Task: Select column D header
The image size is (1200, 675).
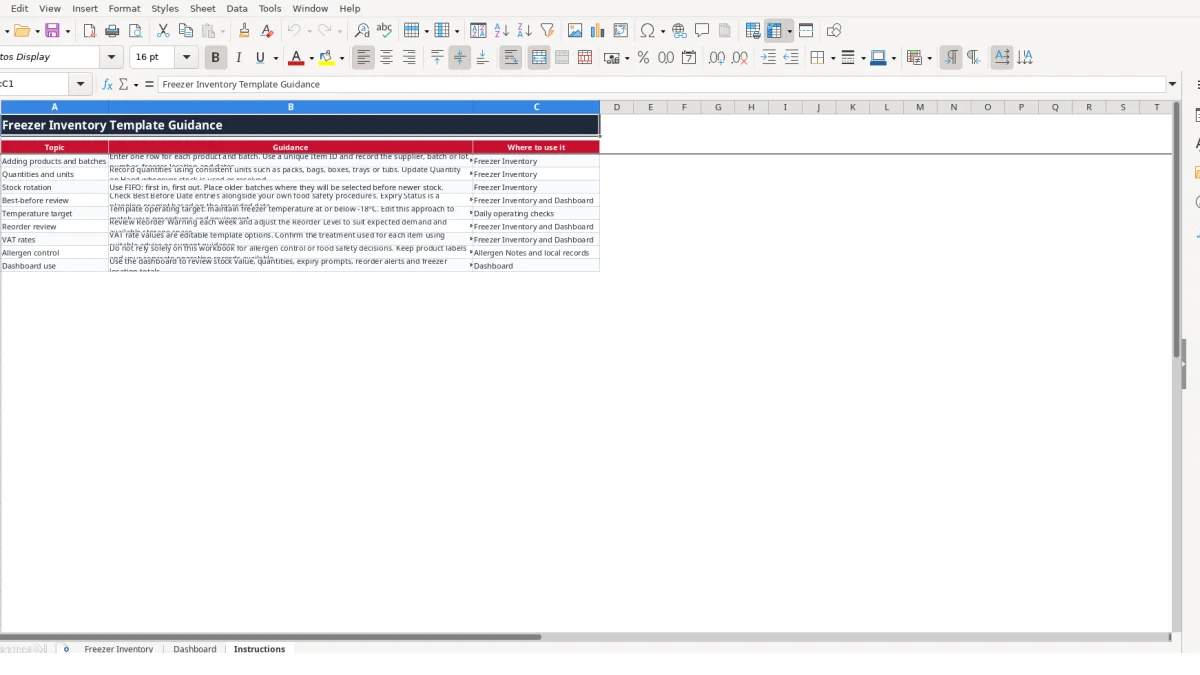Action: (x=617, y=107)
